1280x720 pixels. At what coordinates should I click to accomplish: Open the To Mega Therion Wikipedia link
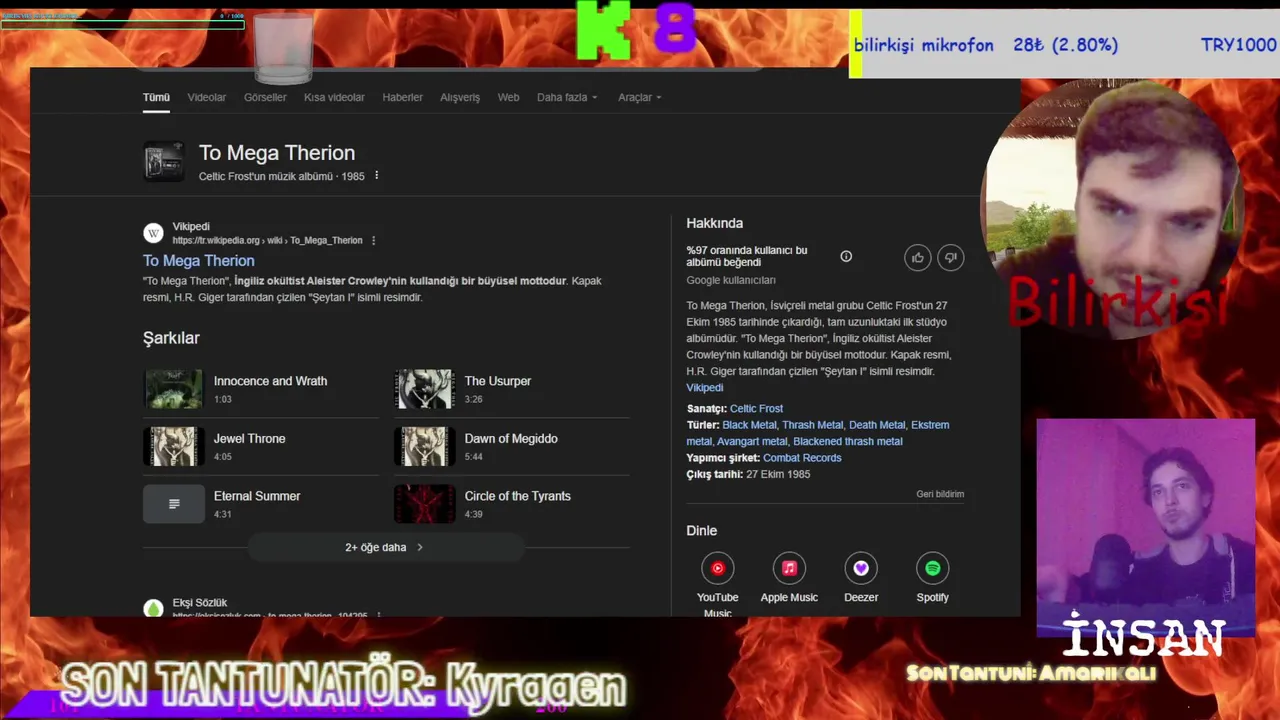[x=198, y=260]
